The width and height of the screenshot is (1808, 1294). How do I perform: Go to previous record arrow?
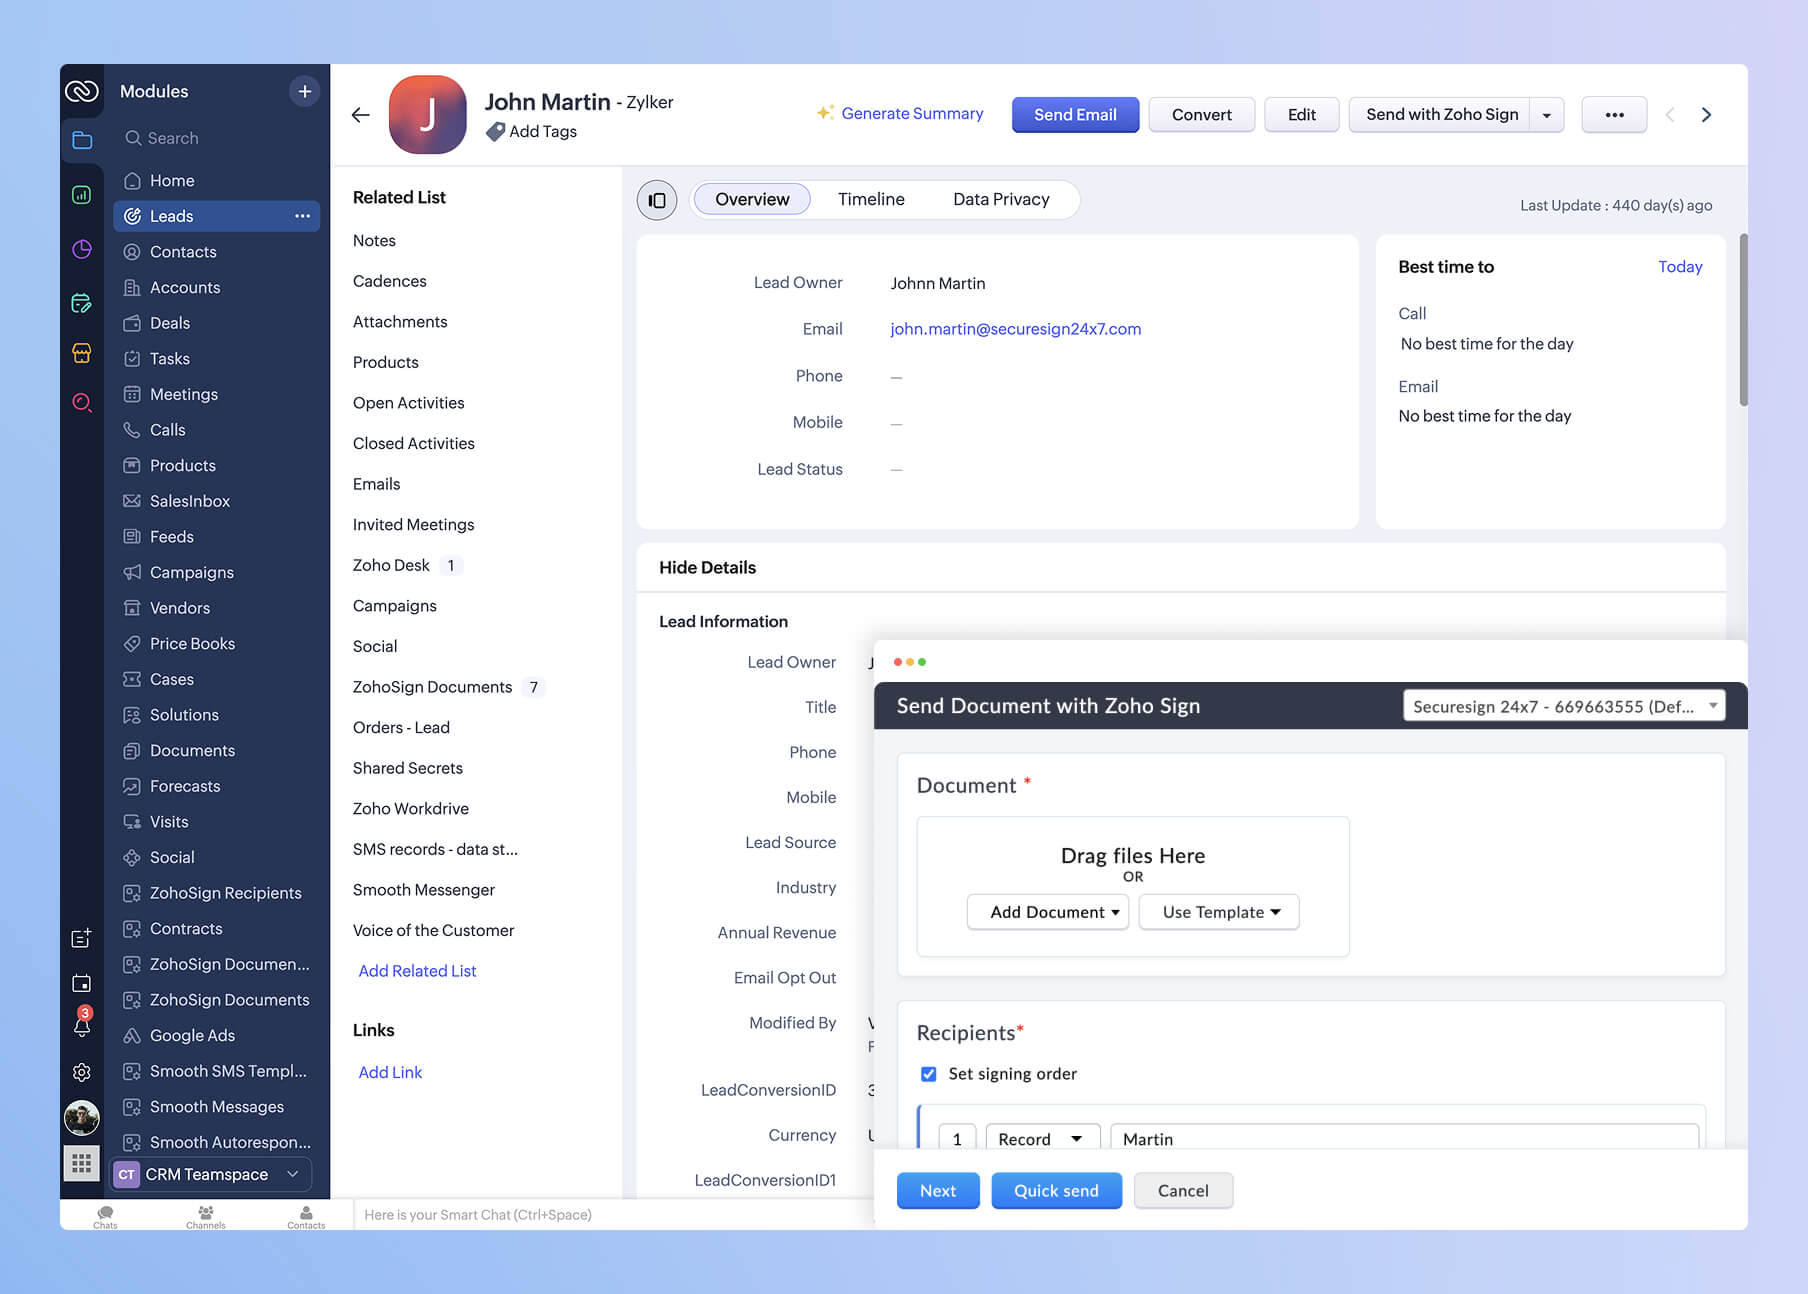click(x=1669, y=115)
